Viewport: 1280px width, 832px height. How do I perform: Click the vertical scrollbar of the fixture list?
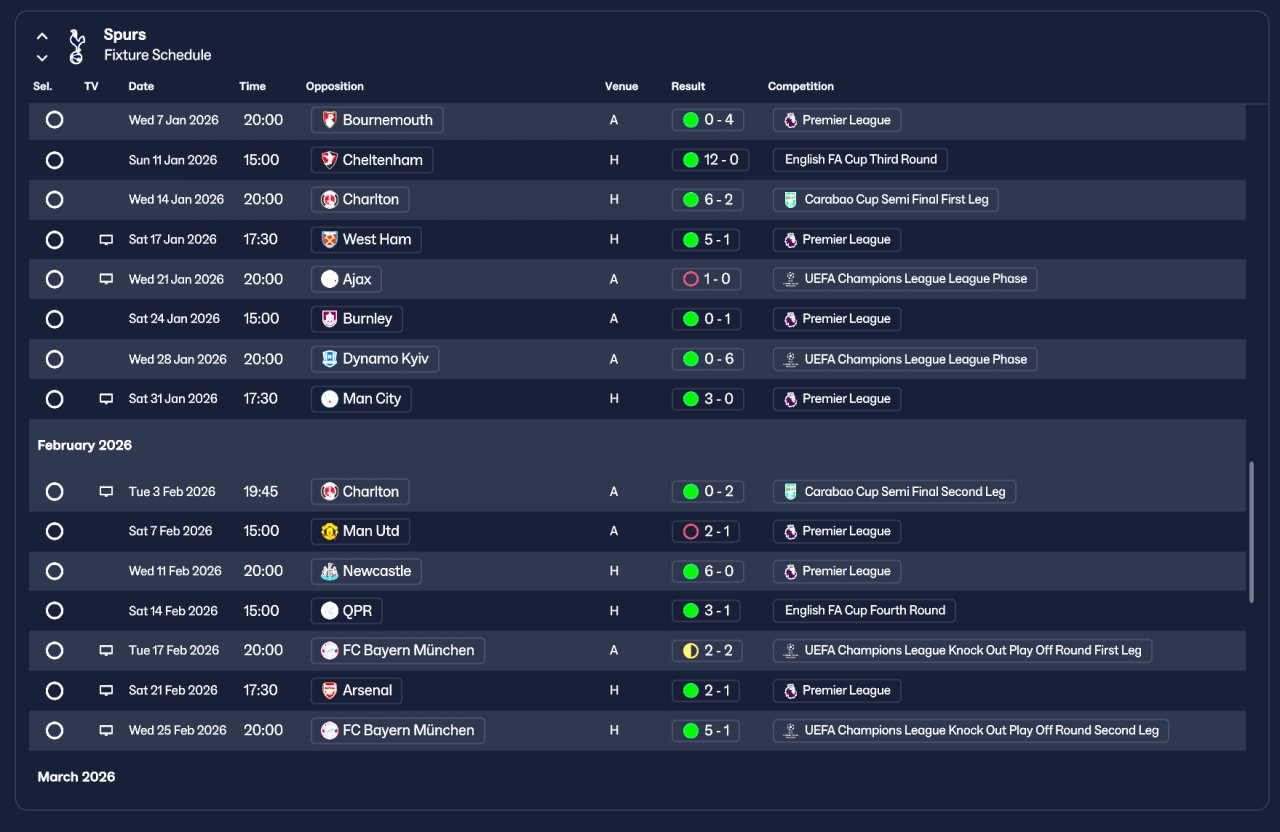[1250, 532]
